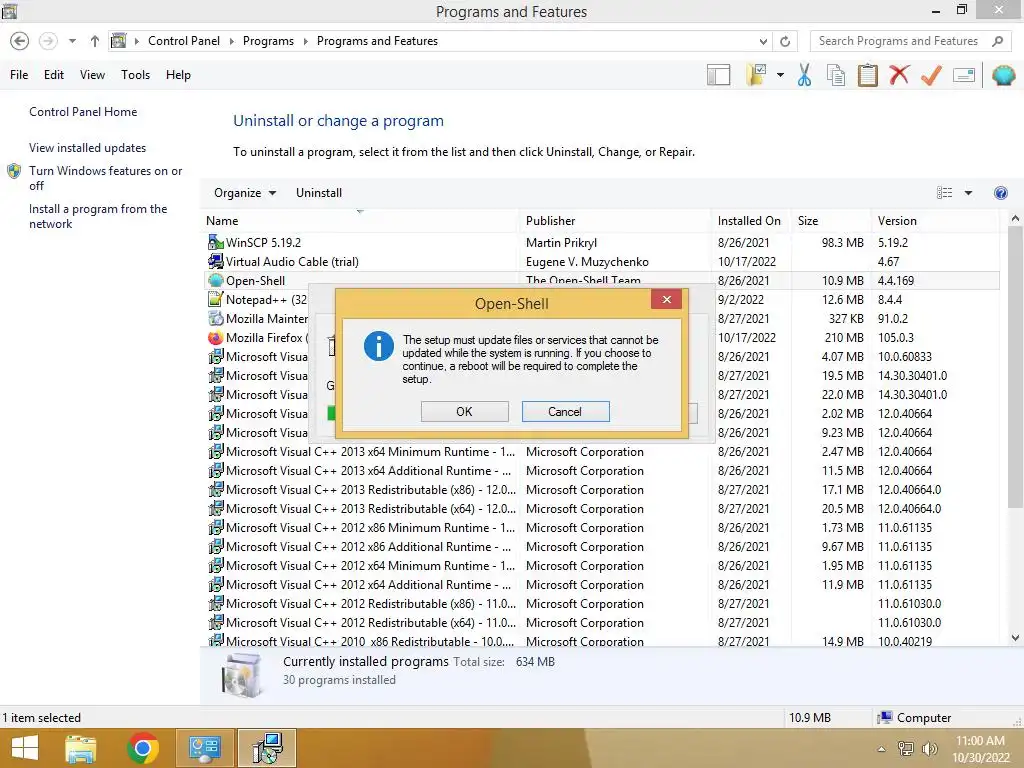Open the View menu

tap(92, 75)
